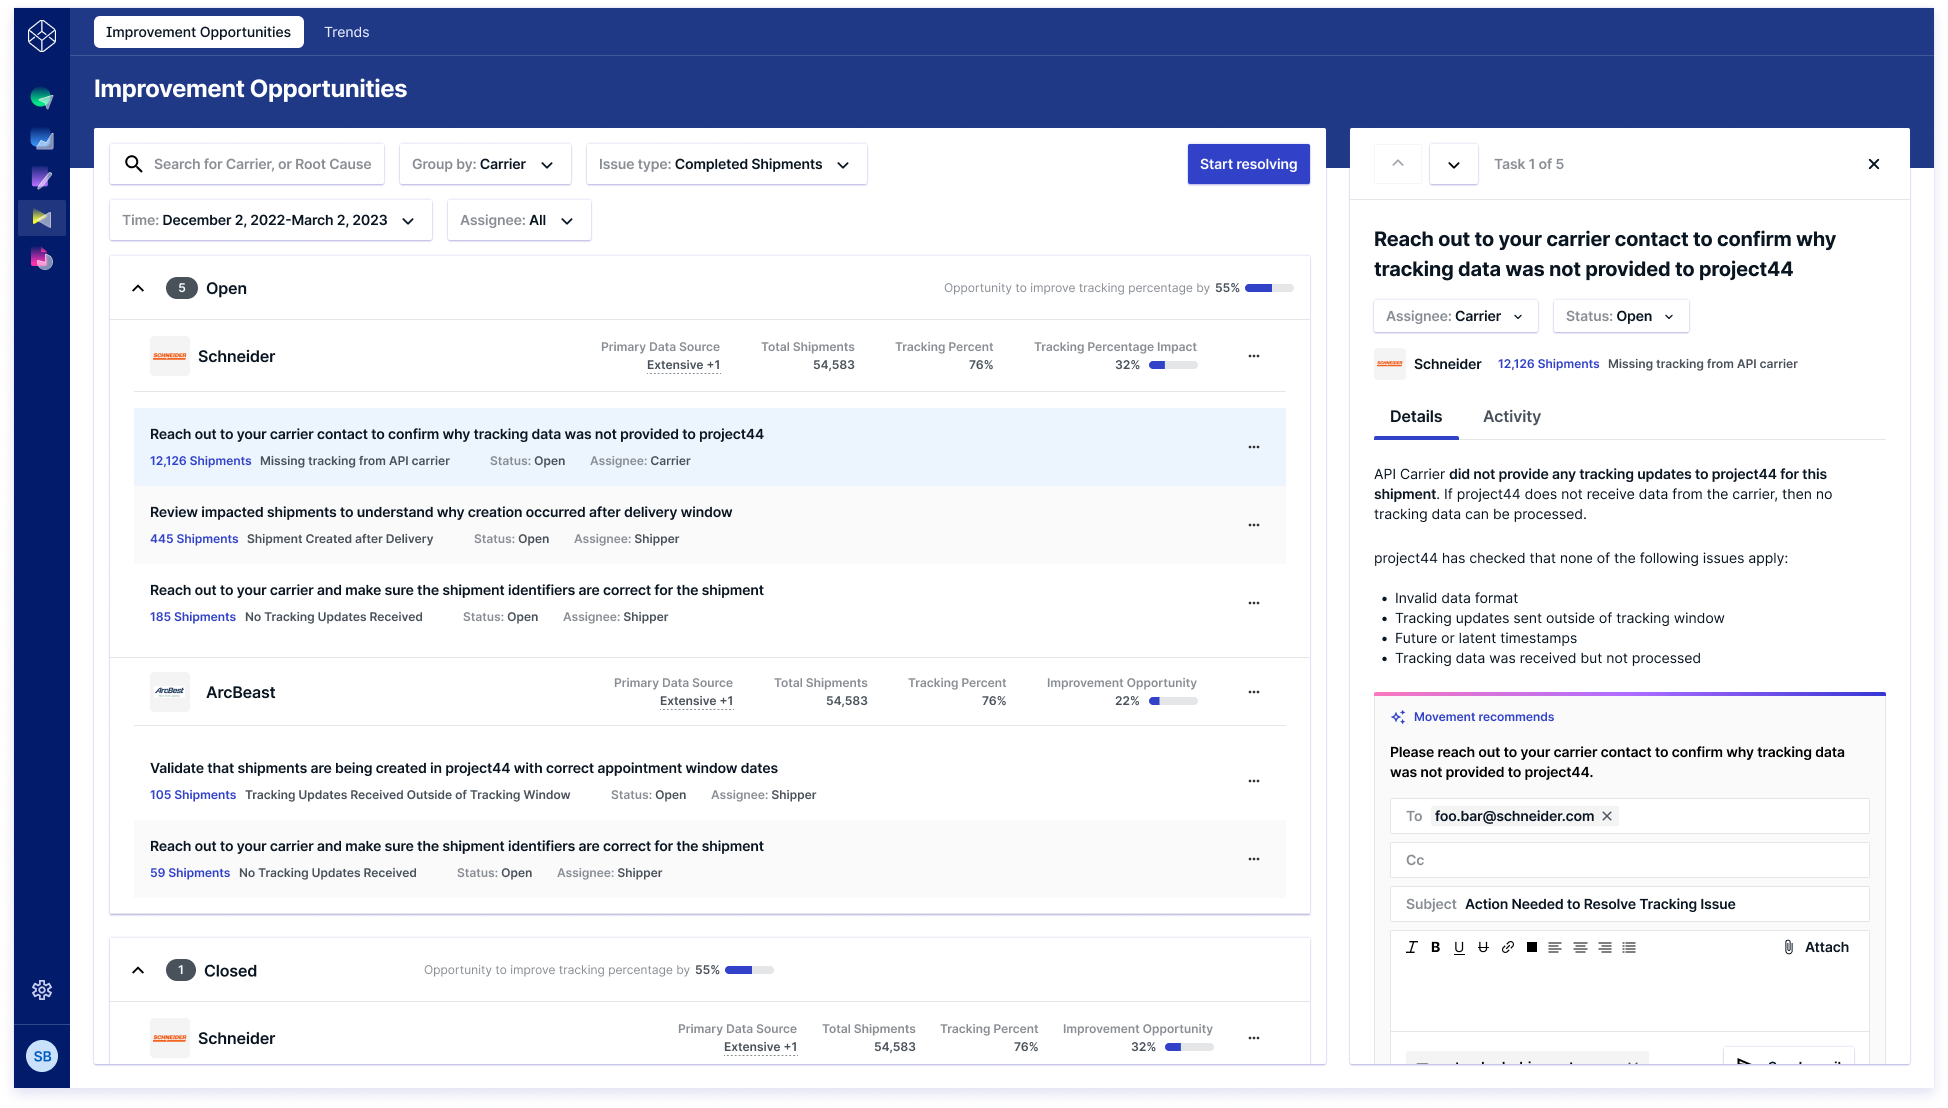Collapse the Open group section
1948x1108 pixels.
[x=138, y=288]
